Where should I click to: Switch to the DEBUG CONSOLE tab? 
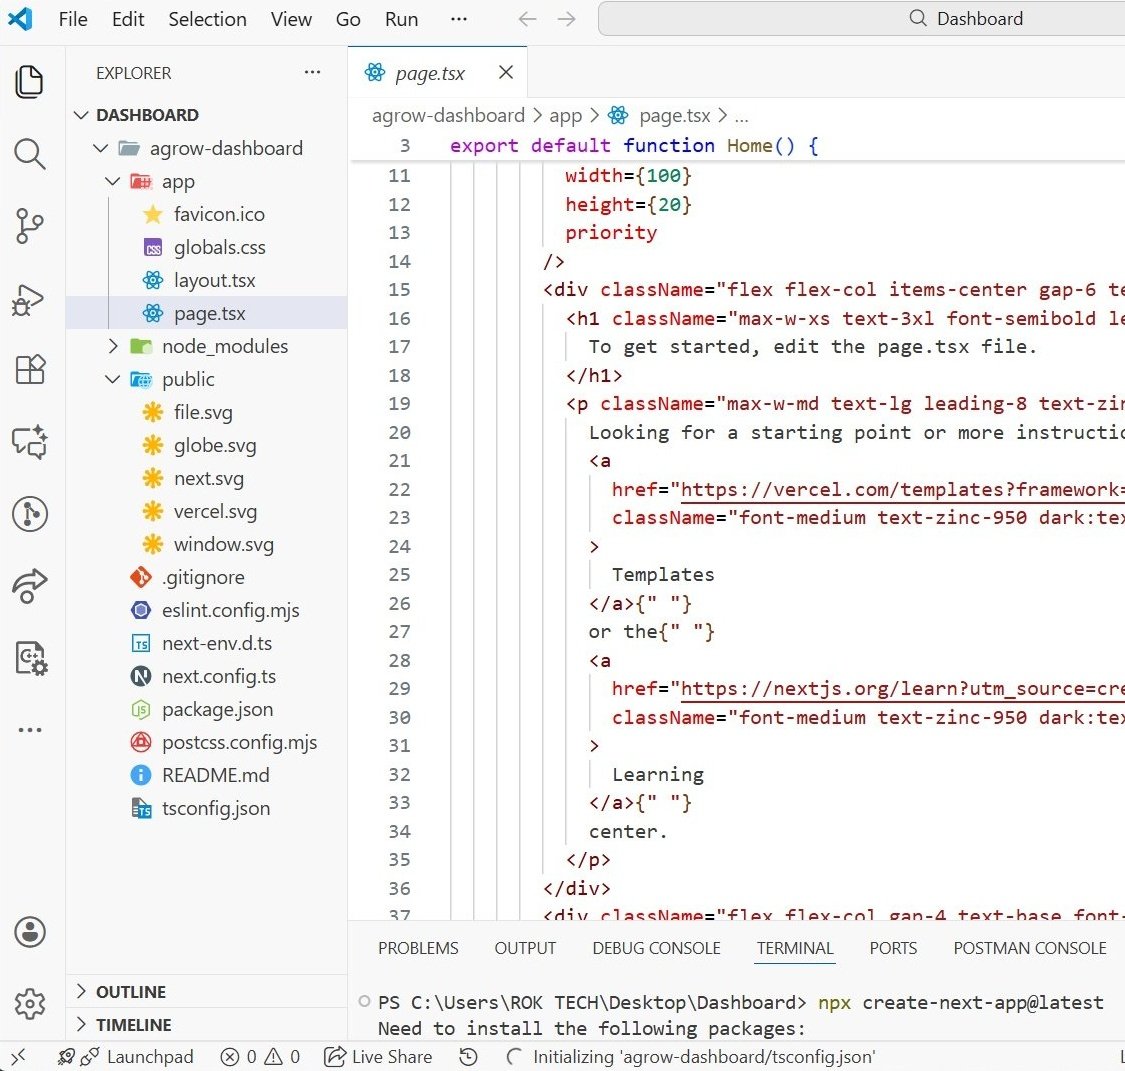coord(656,948)
